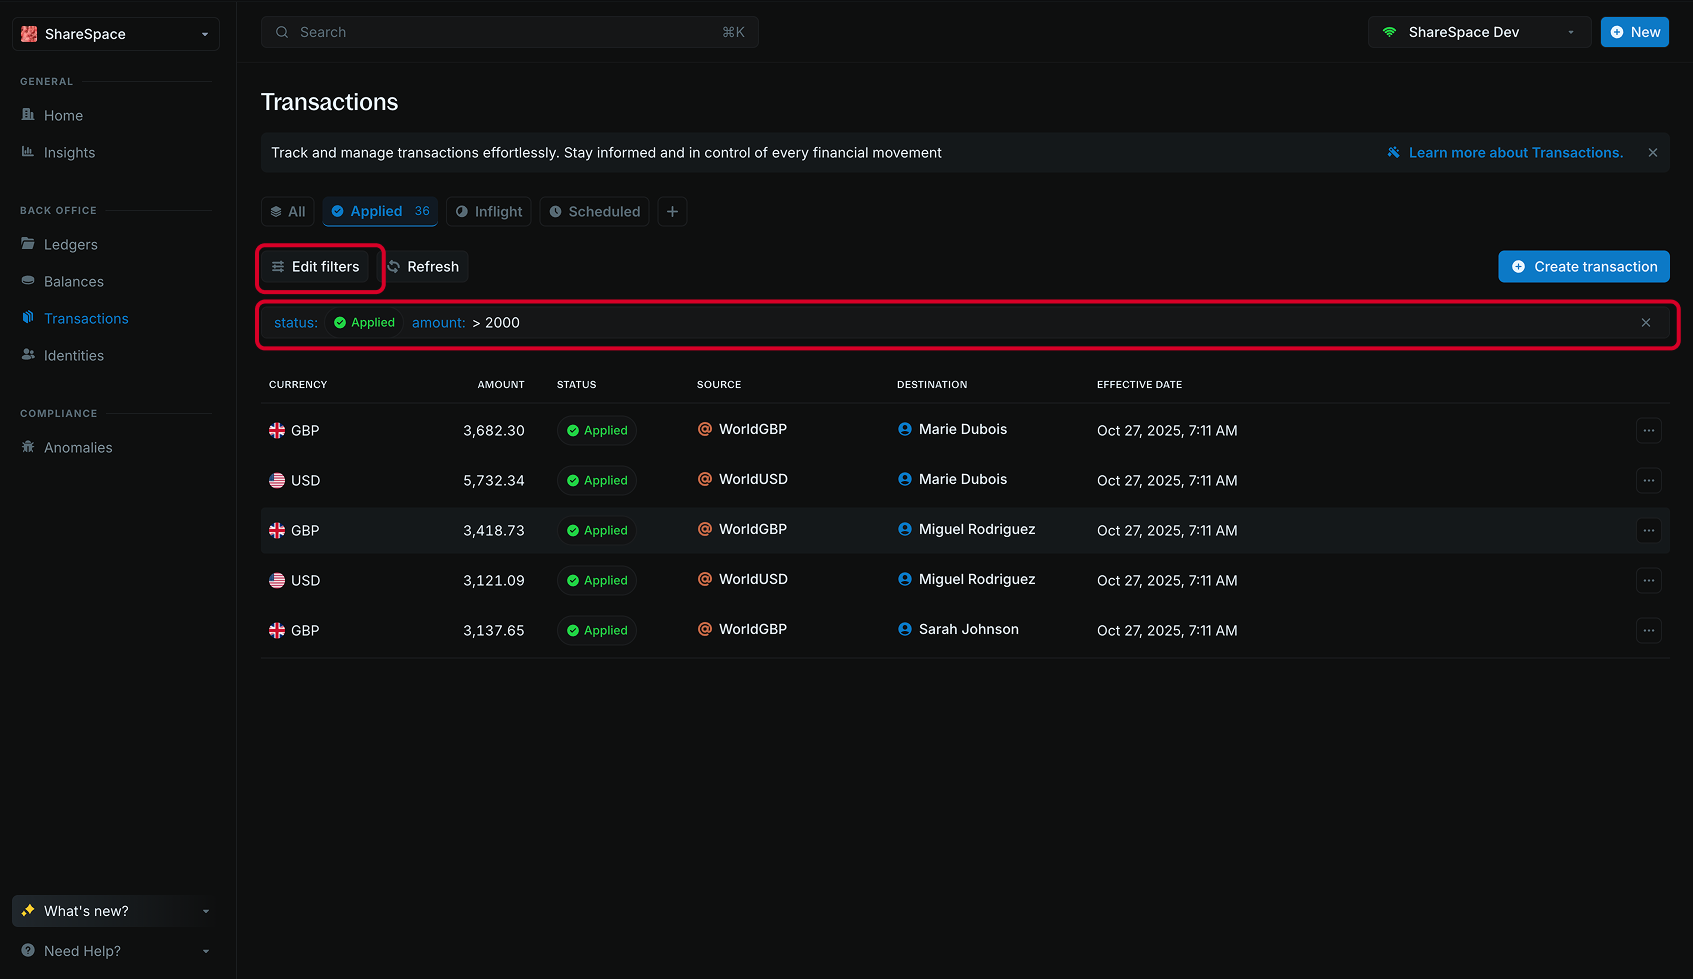Switch to the Scheduled tab
1693x979 pixels.
coord(594,211)
